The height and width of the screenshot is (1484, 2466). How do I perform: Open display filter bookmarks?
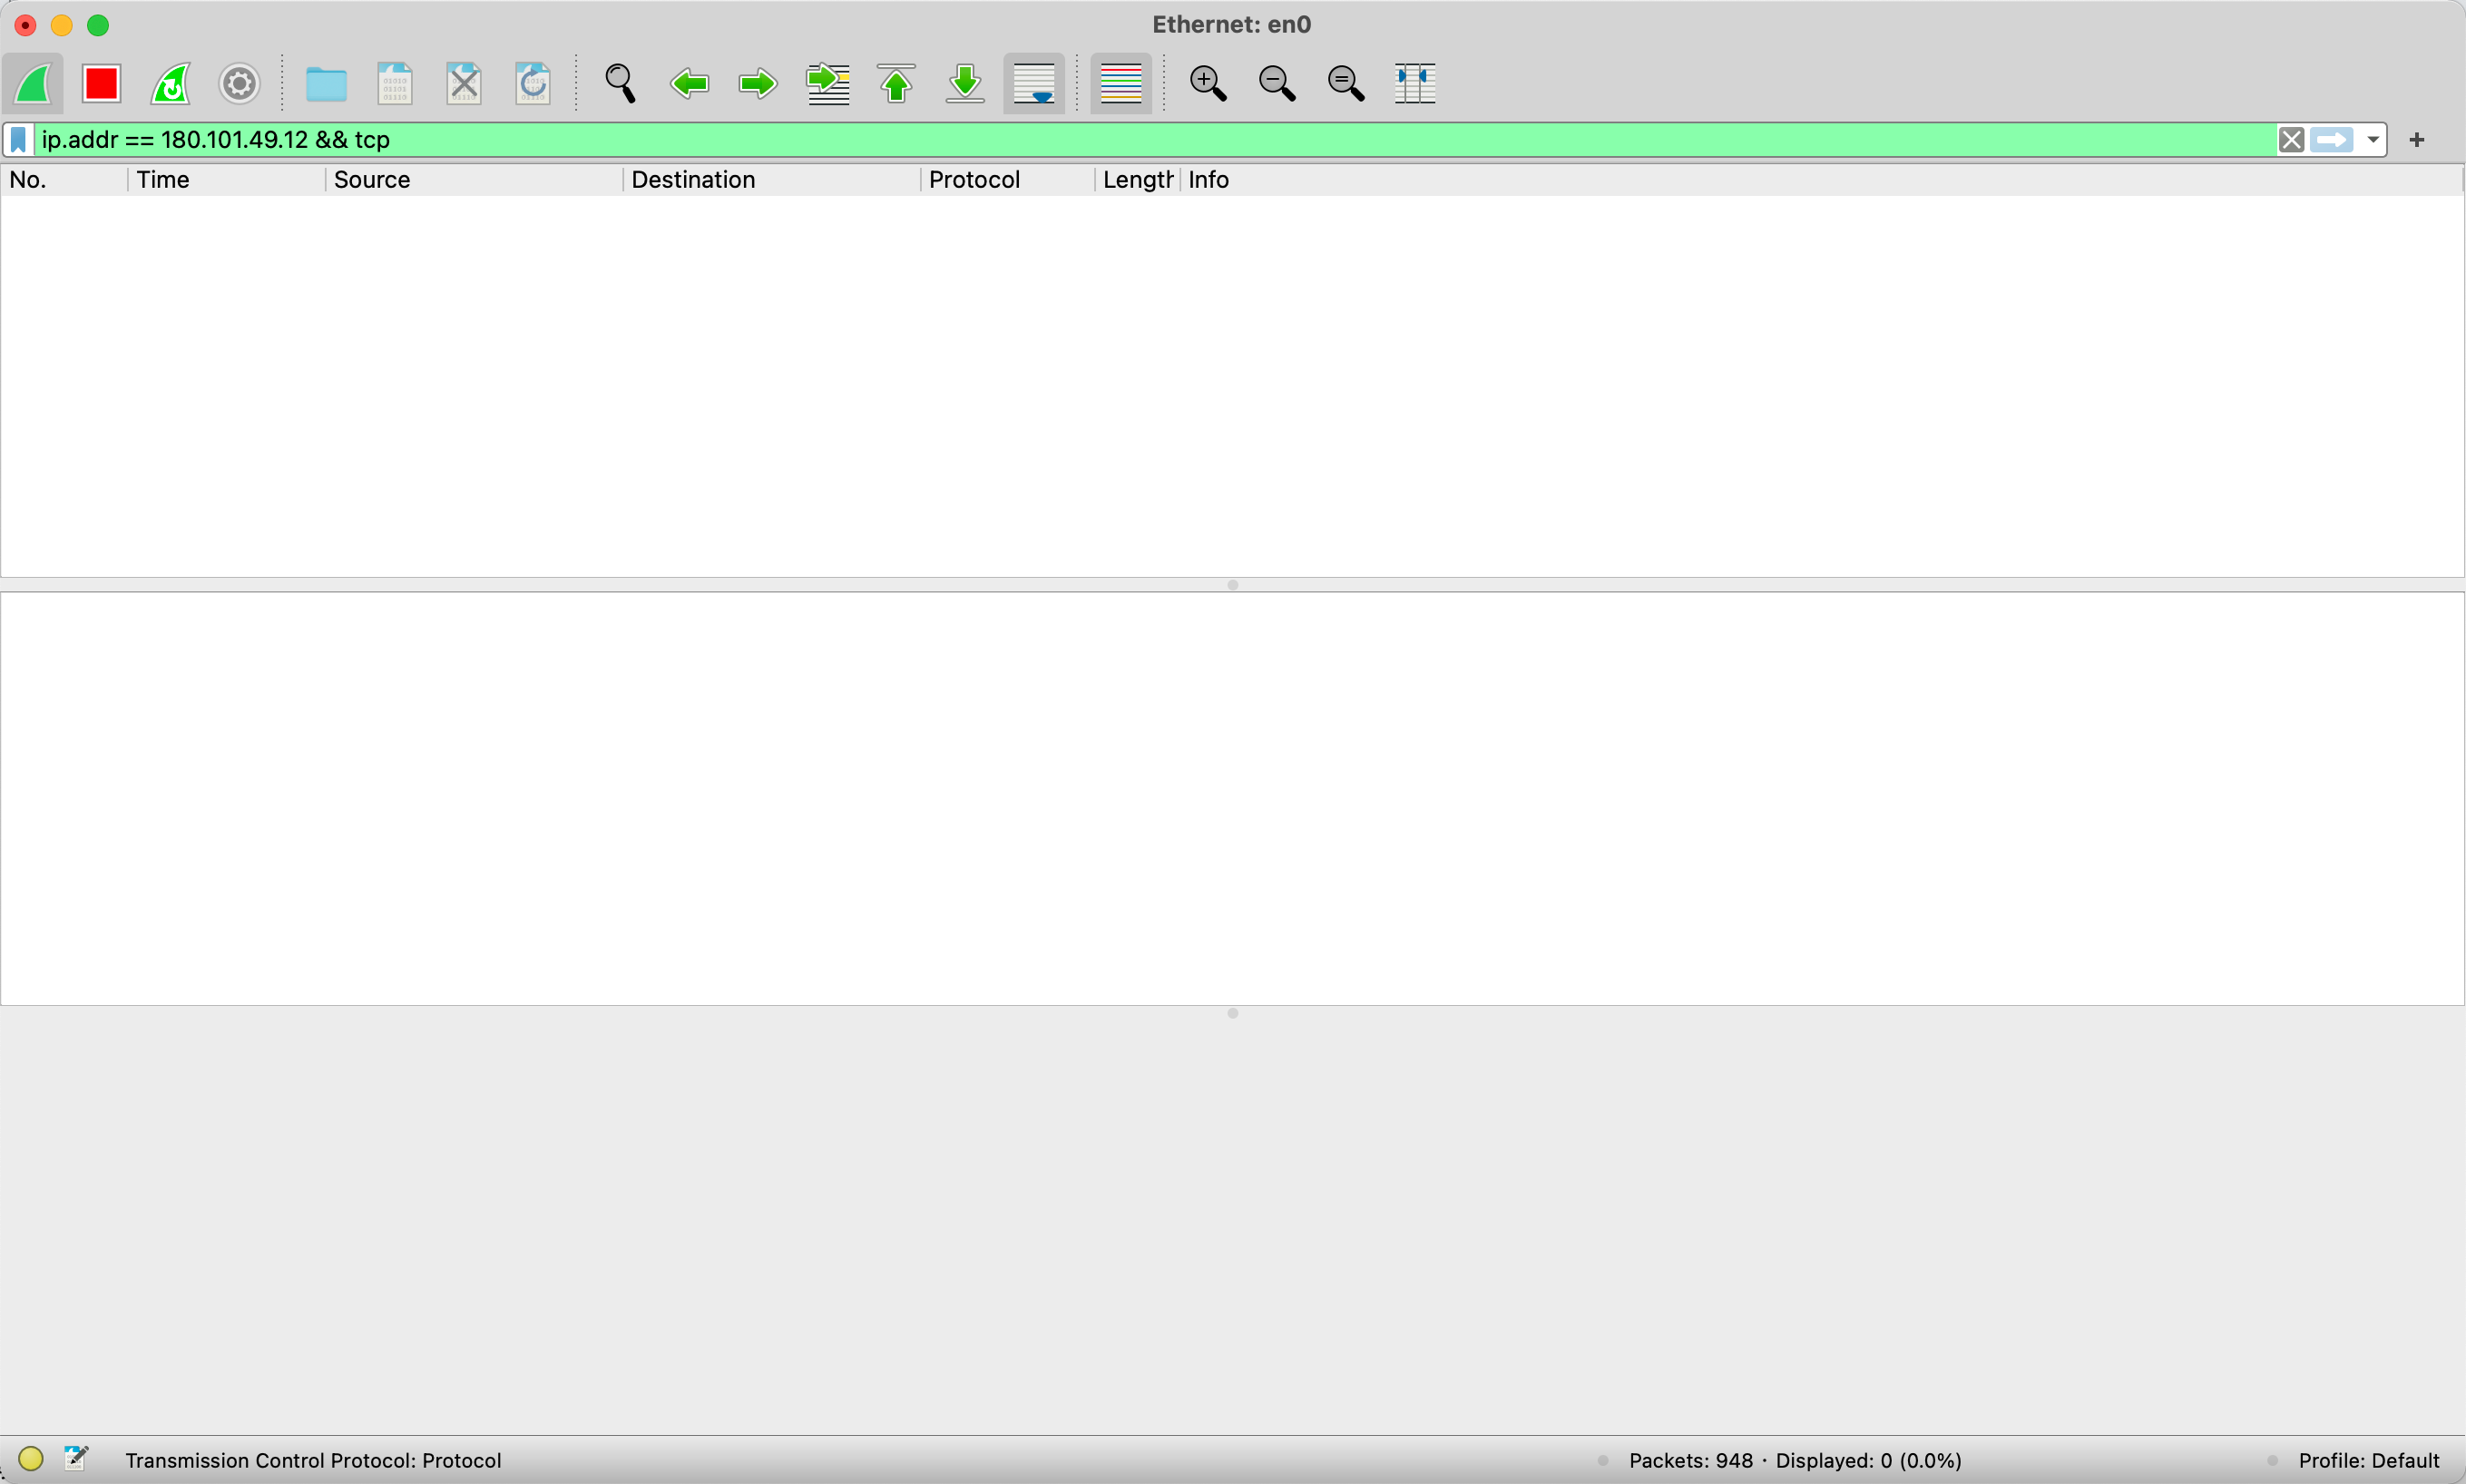click(19, 140)
